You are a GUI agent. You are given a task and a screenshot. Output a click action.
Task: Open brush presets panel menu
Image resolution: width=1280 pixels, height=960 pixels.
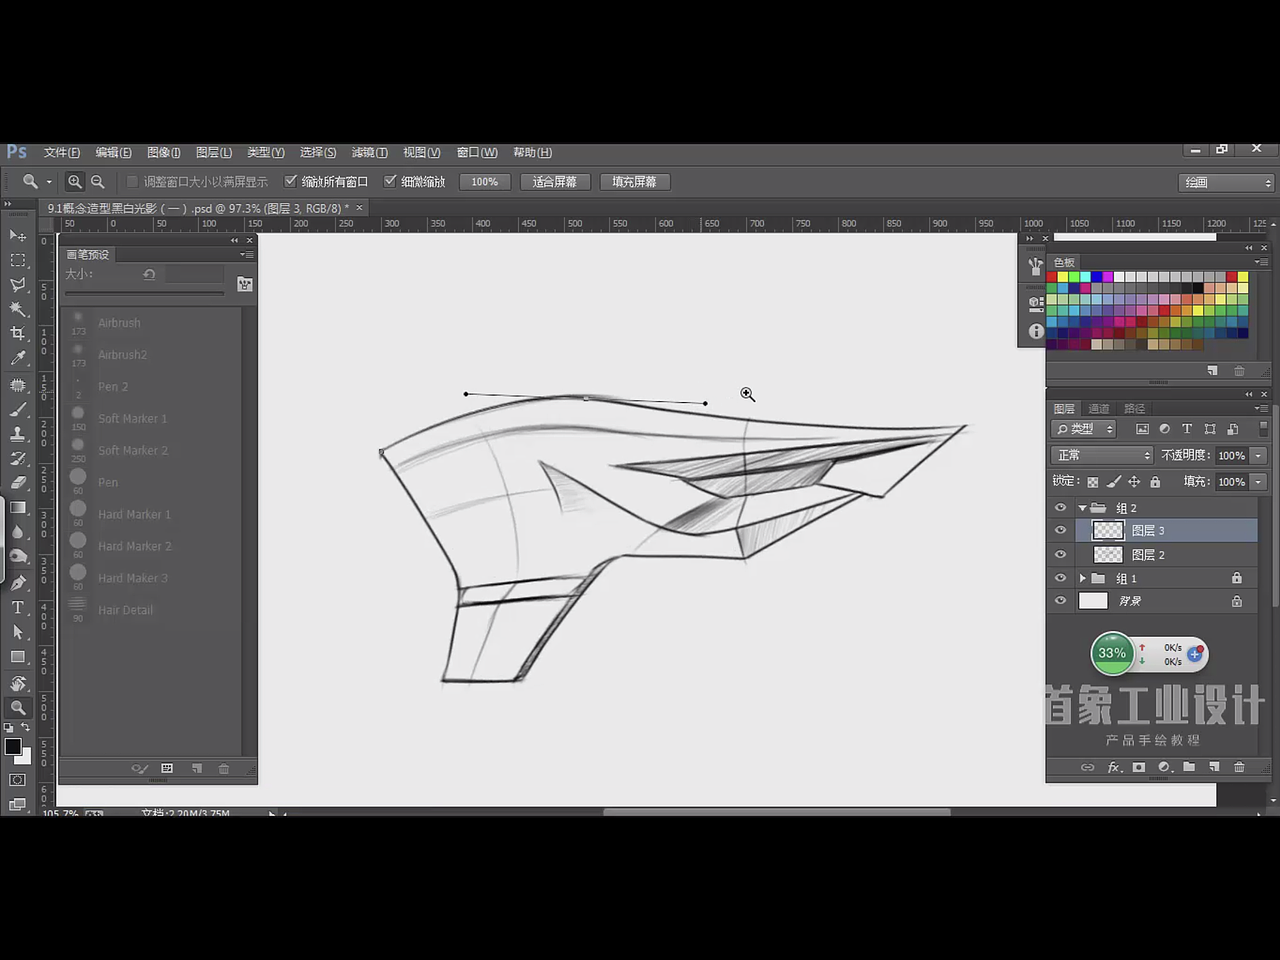(x=246, y=255)
